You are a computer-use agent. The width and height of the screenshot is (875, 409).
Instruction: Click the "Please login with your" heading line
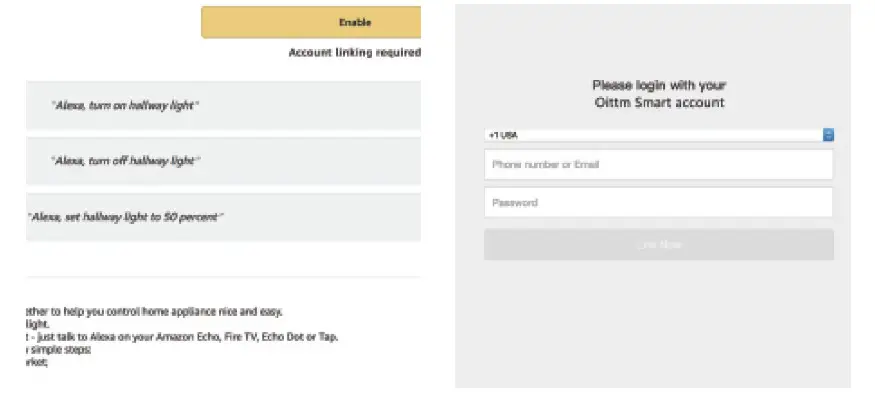click(658, 86)
